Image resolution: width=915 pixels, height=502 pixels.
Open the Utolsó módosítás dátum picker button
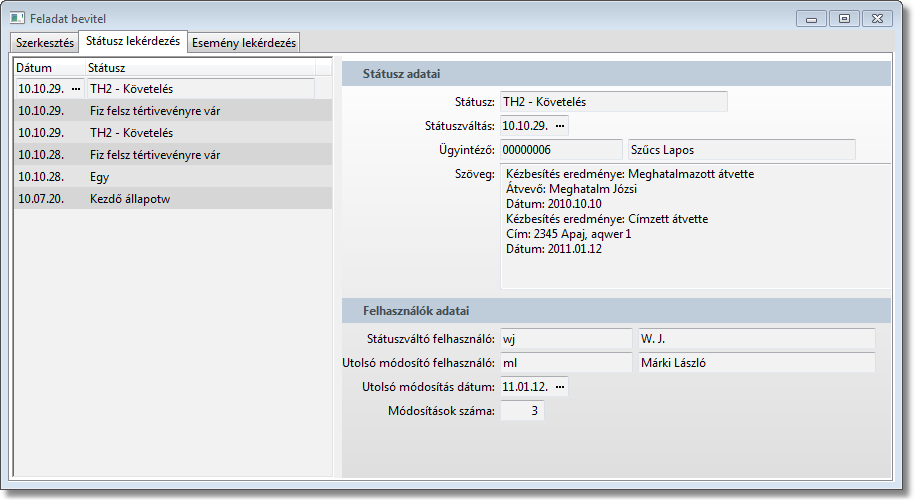click(x=560, y=386)
